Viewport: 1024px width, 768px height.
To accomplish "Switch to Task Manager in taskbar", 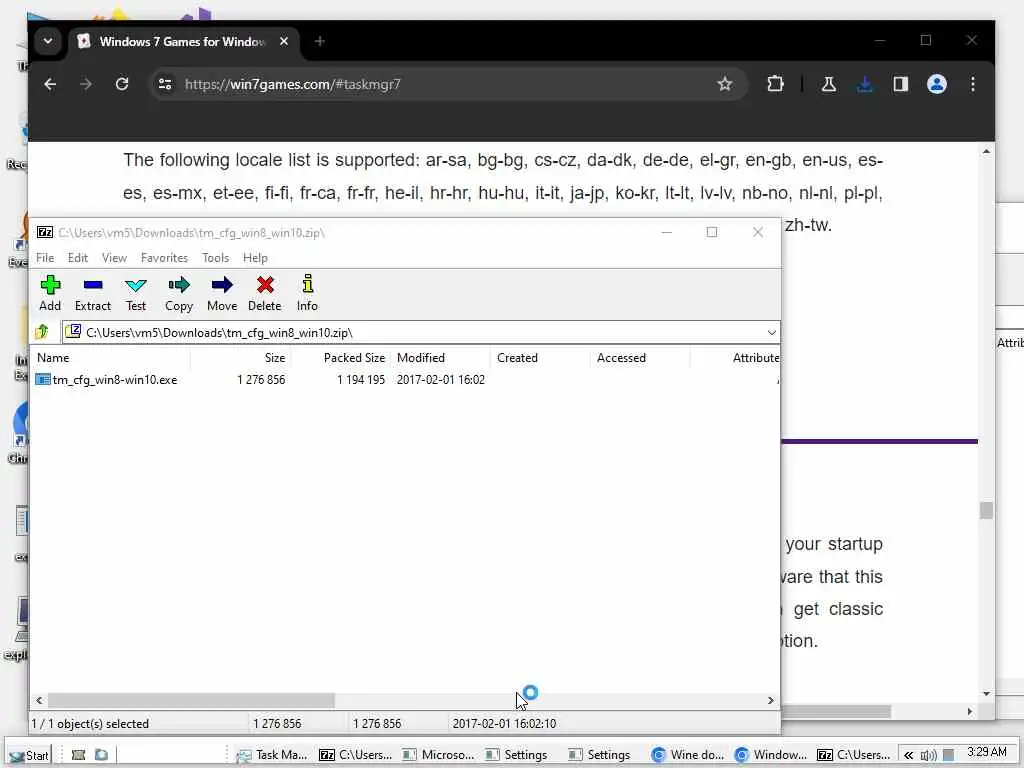I will point(271,755).
